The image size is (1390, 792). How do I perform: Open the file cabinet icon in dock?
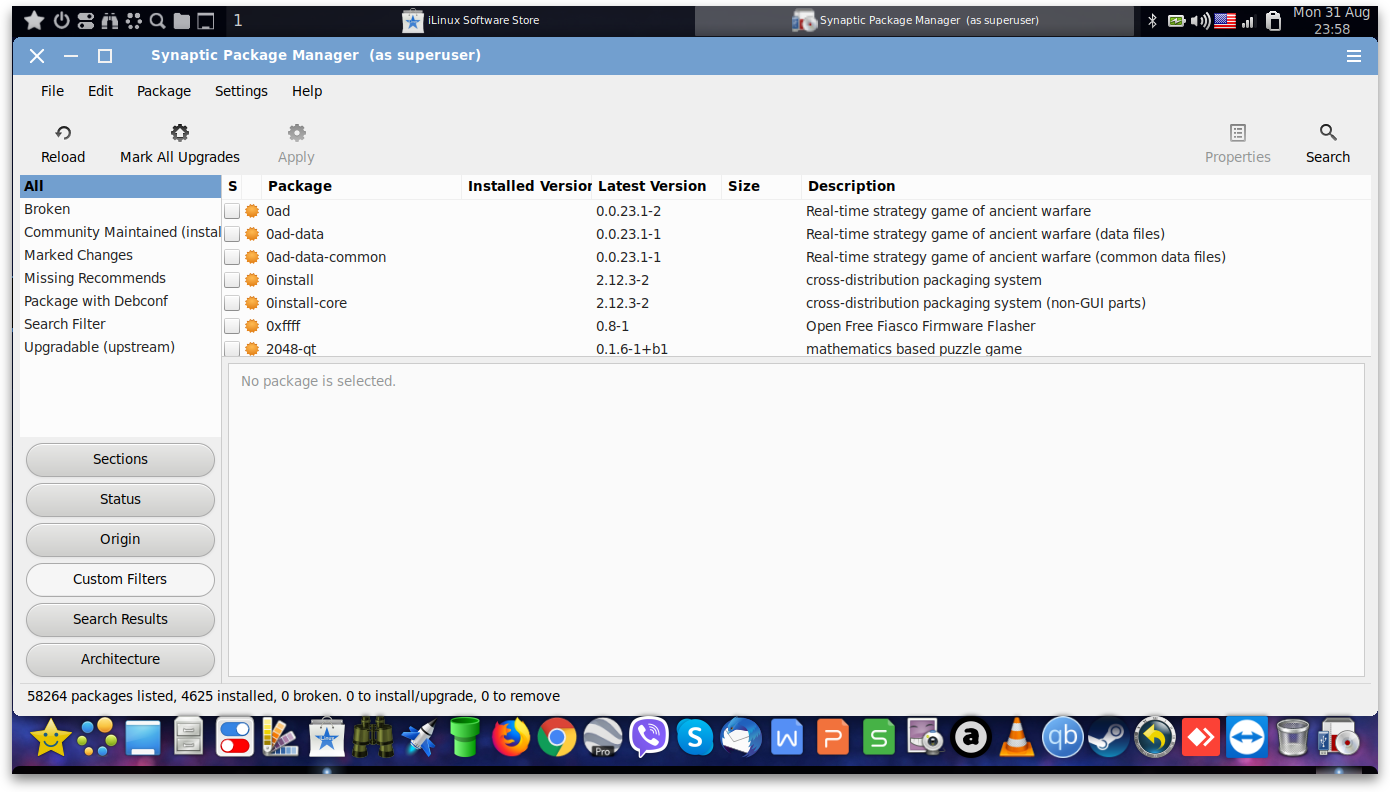(189, 738)
